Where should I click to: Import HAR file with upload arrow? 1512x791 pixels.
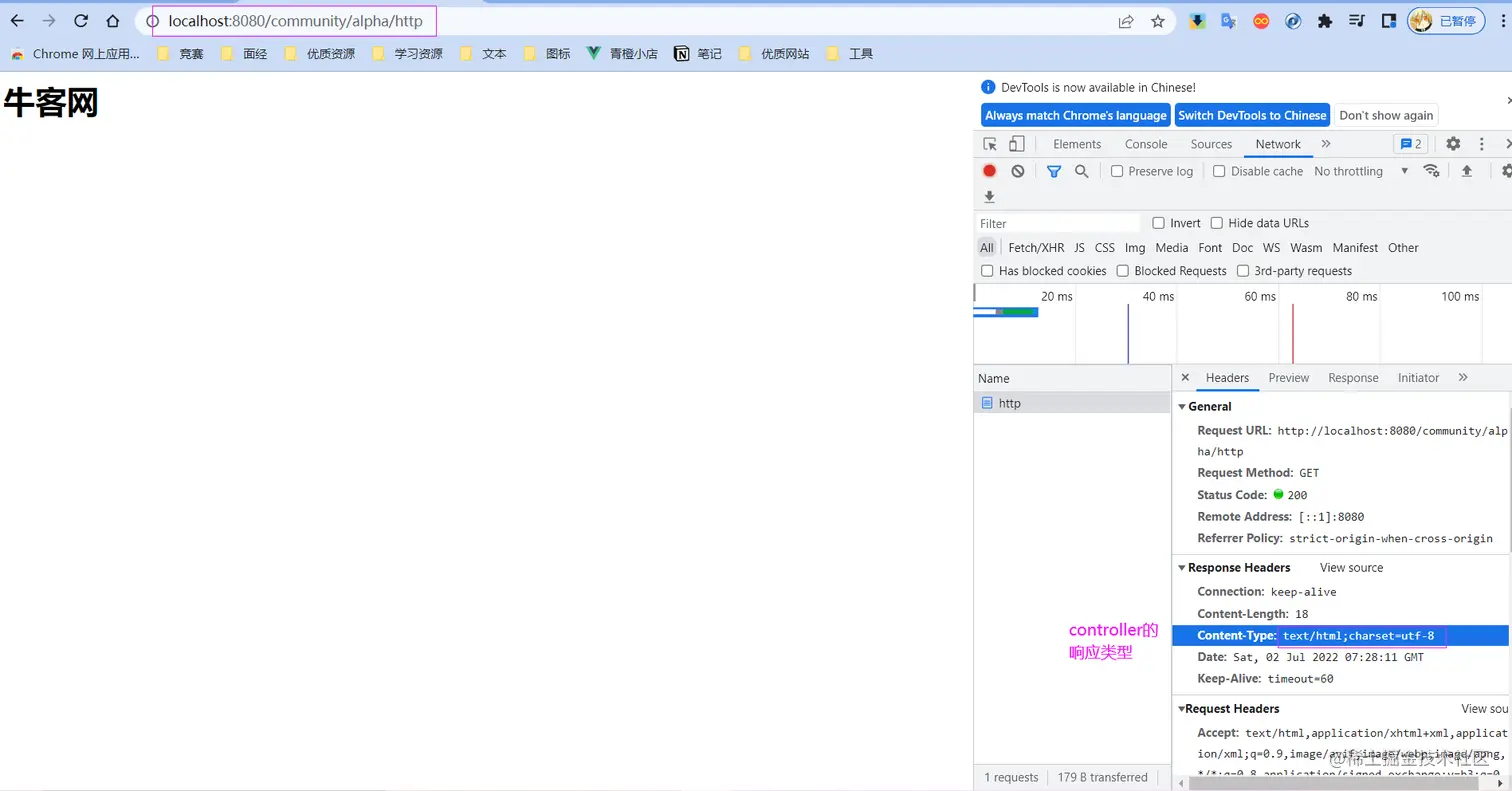[x=1467, y=171]
